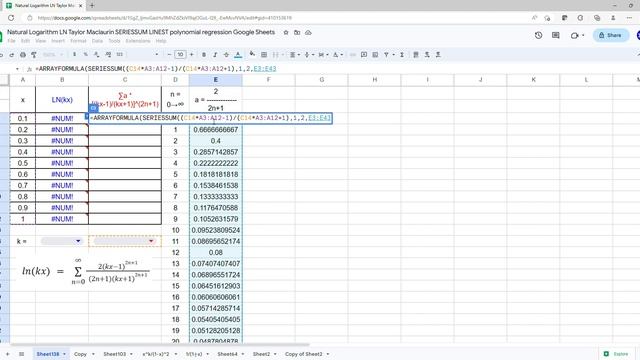Open the Insert menu
This screenshot has height=360, width=640.
58,41
